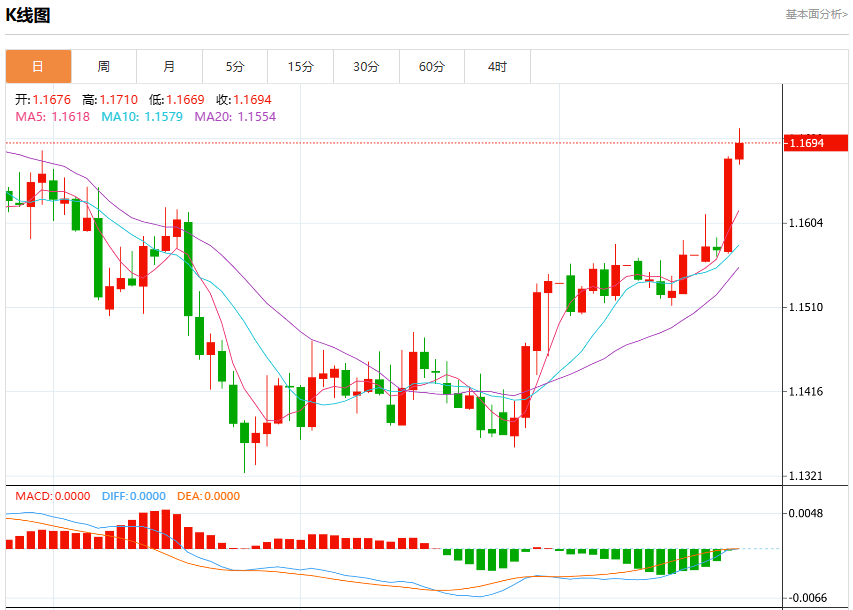Click the K线图 heading
This screenshot has height=610, width=853.
point(28,15)
